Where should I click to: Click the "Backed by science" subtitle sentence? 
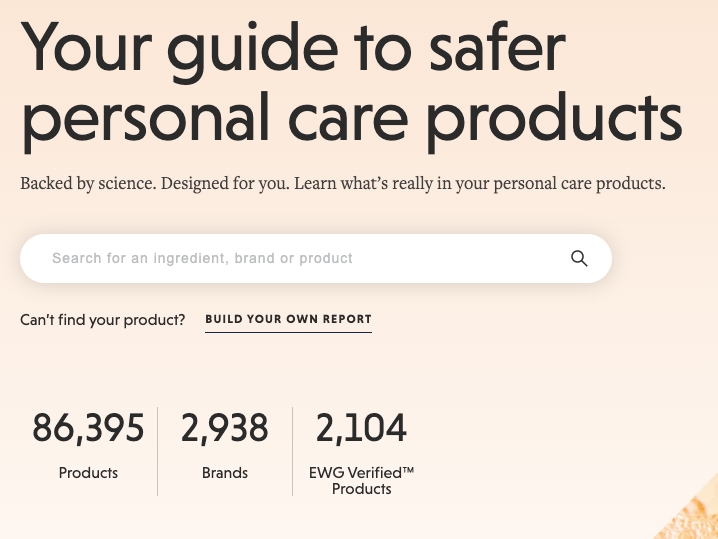(88, 184)
